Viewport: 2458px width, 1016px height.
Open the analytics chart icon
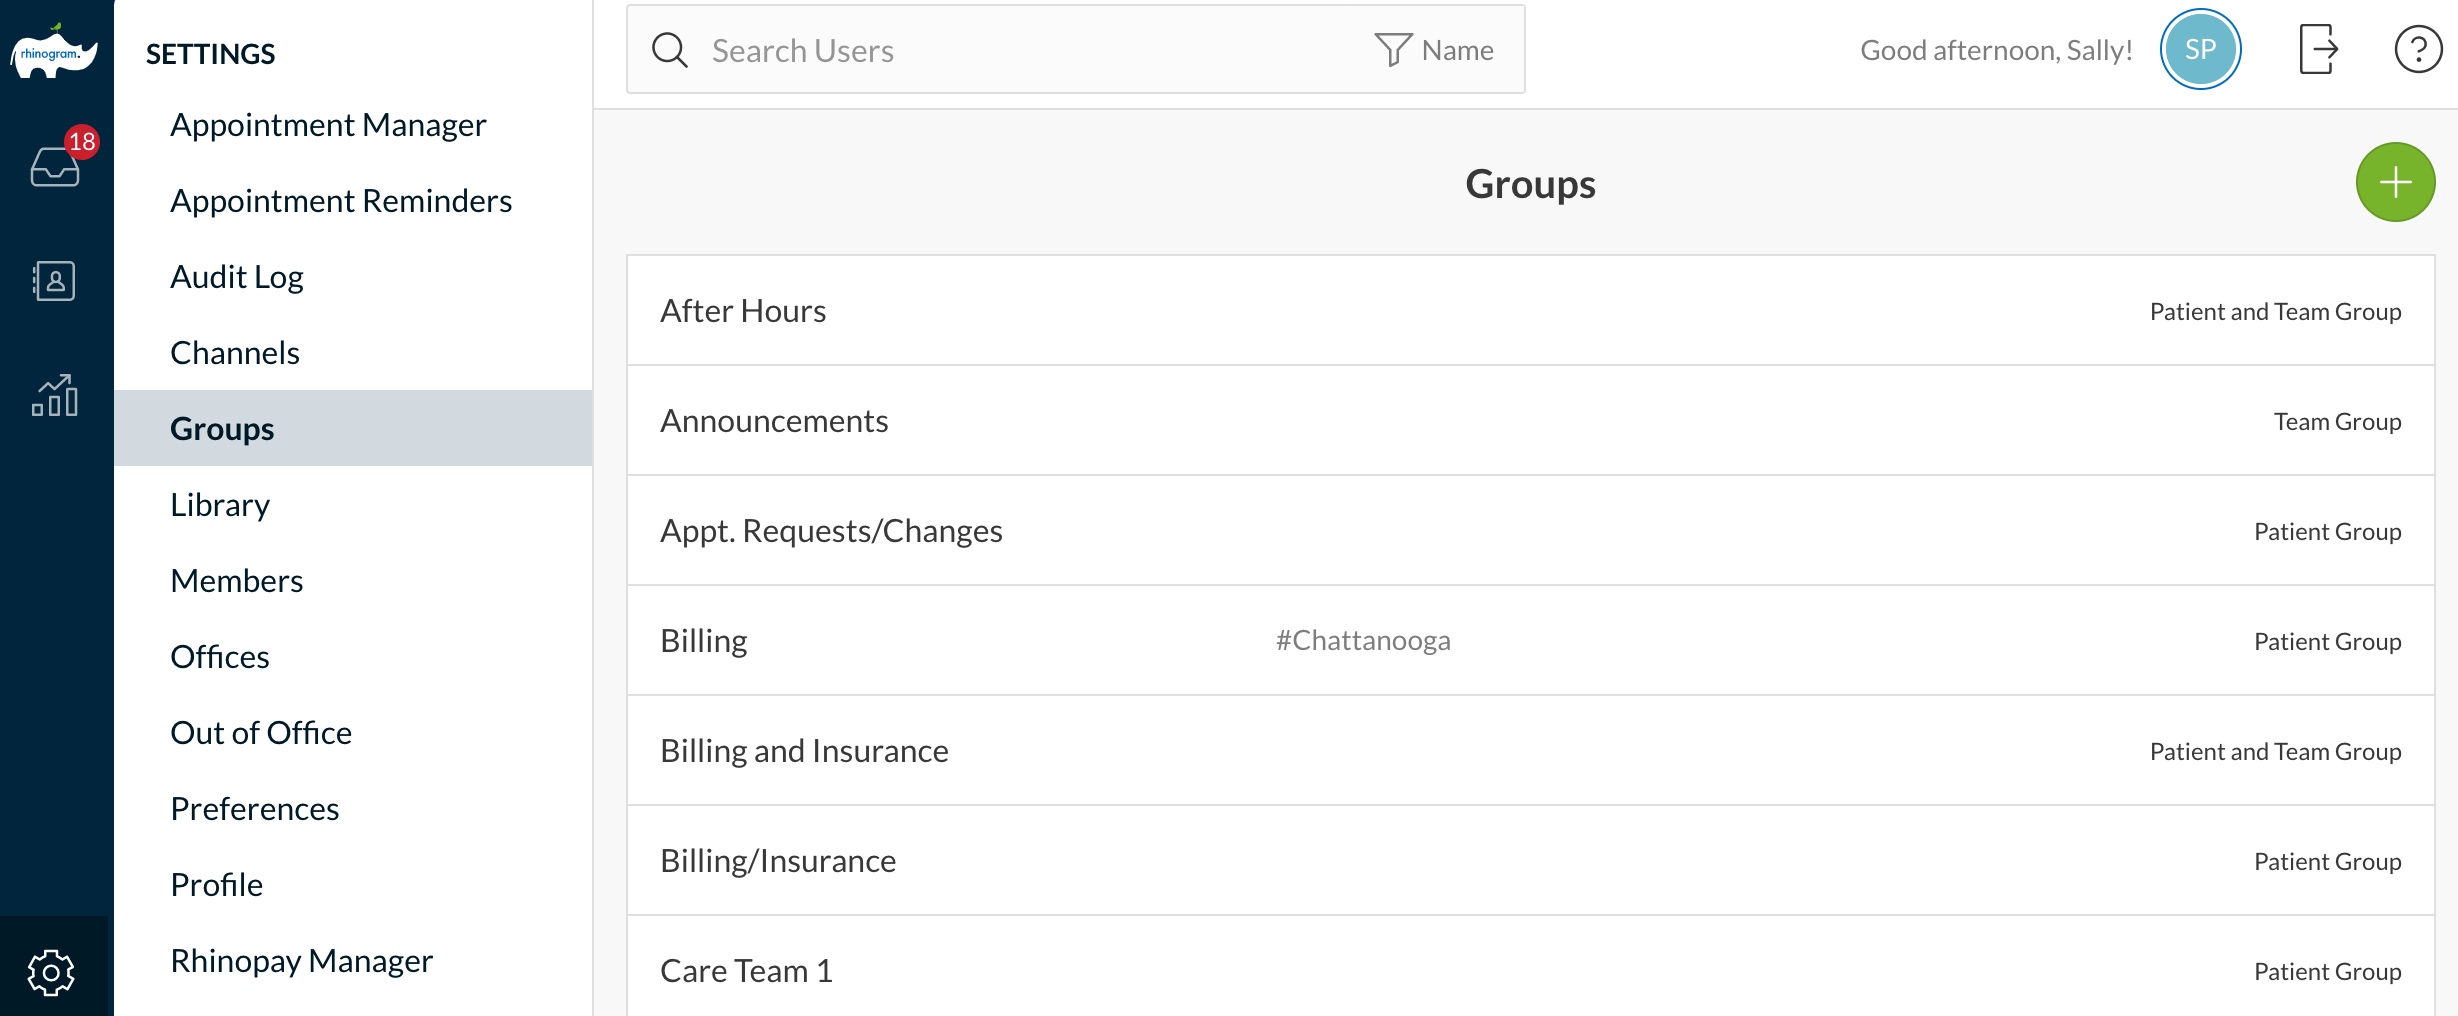(x=55, y=396)
